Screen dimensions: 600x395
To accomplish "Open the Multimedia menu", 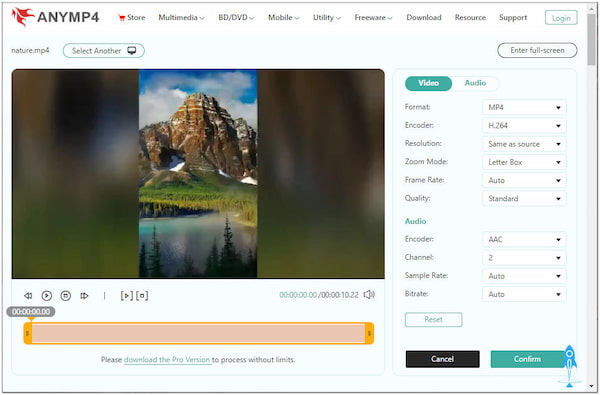I will pyautogui.click(x=181, y=18).
